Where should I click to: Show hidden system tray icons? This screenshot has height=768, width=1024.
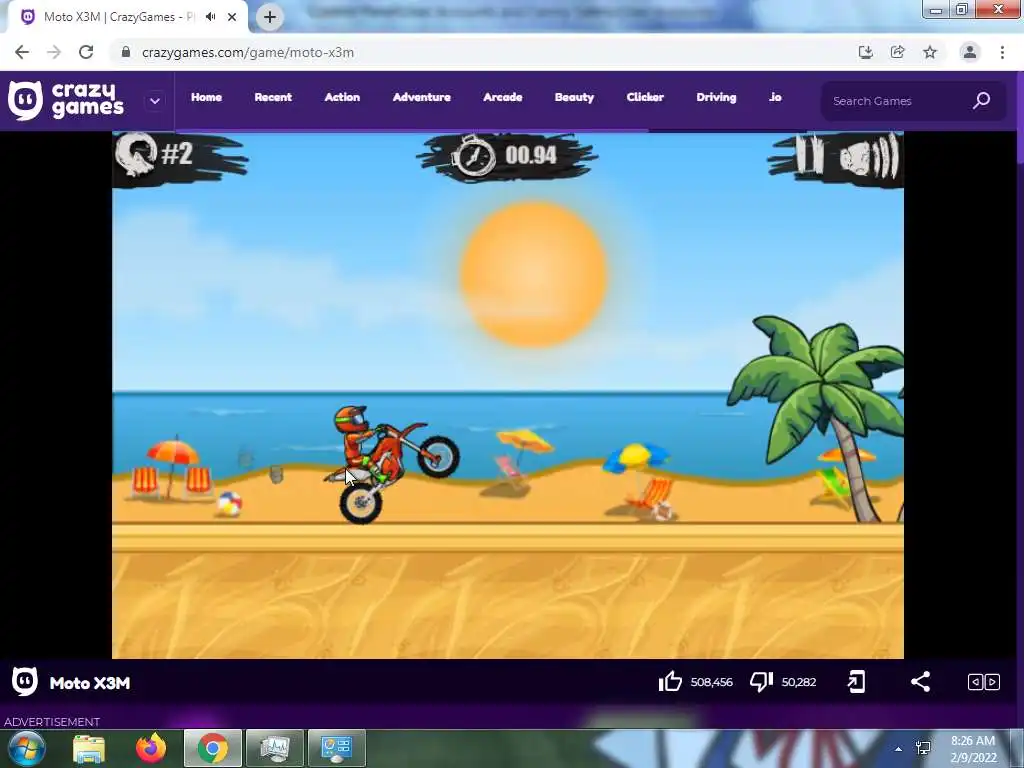tap(899, 749)
